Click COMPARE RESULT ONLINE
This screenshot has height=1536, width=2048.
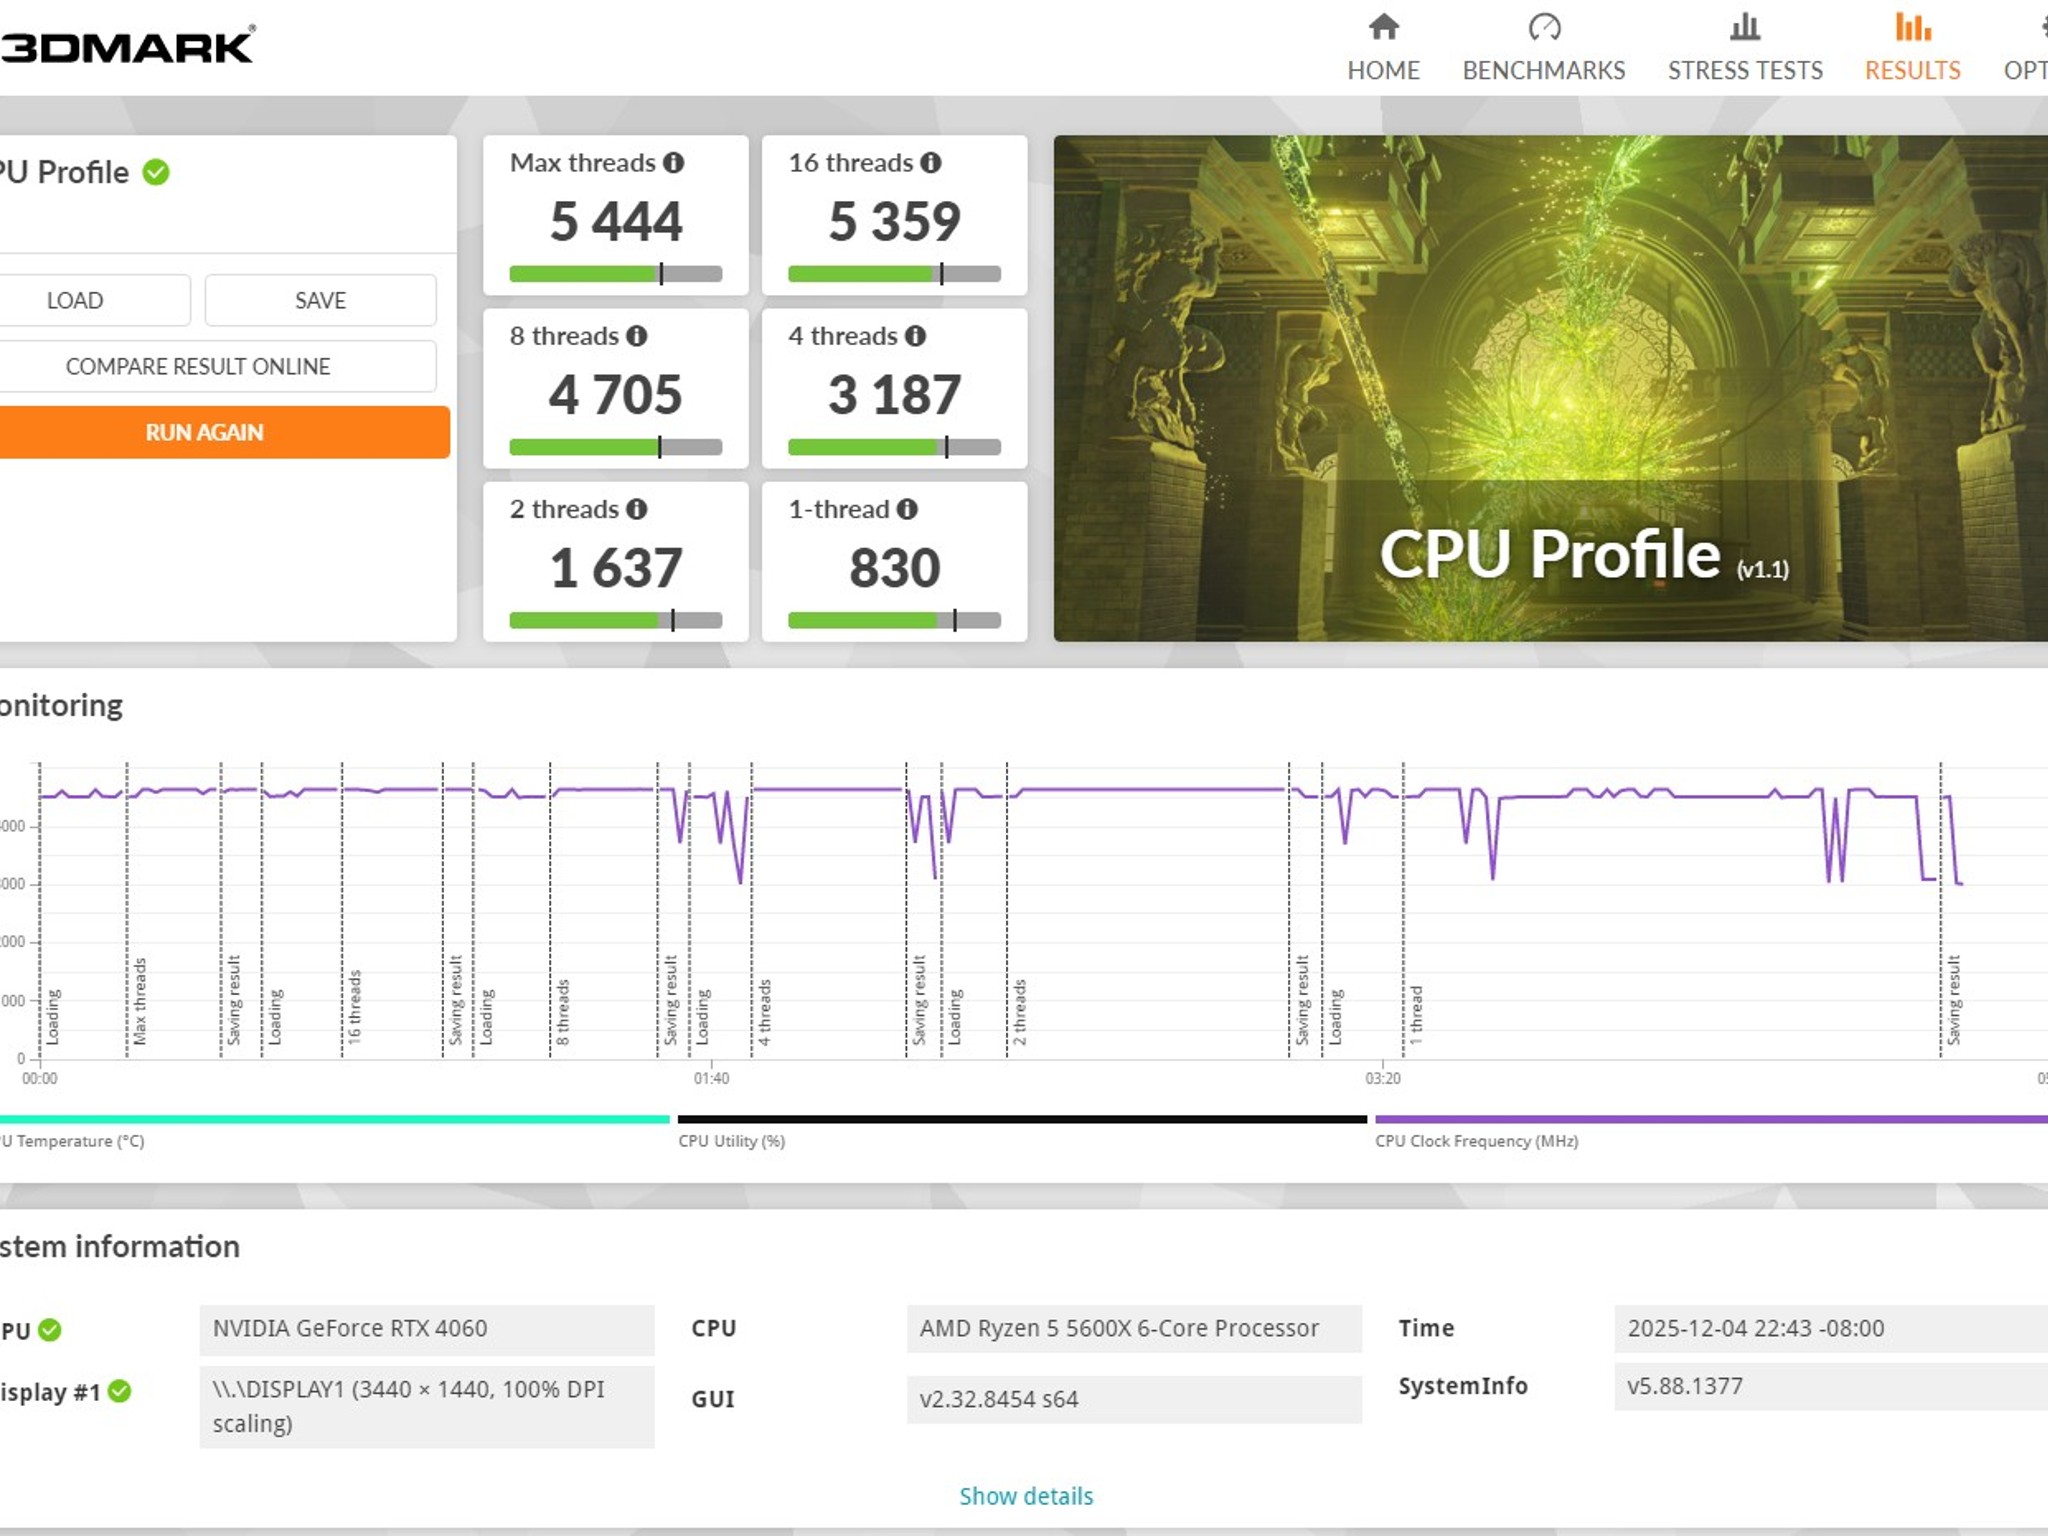click(197, 366)
